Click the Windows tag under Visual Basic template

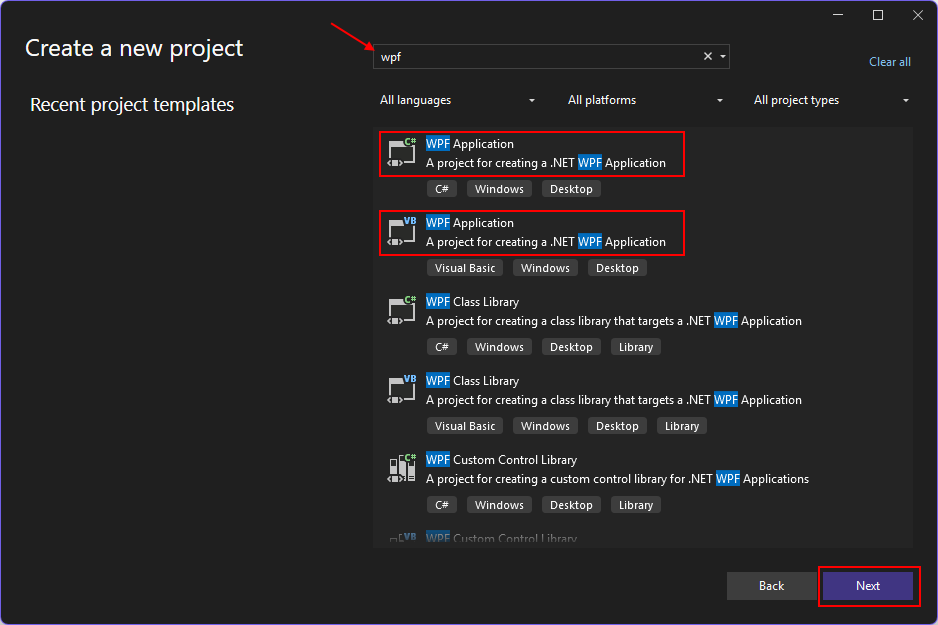(x=545, y=267)
